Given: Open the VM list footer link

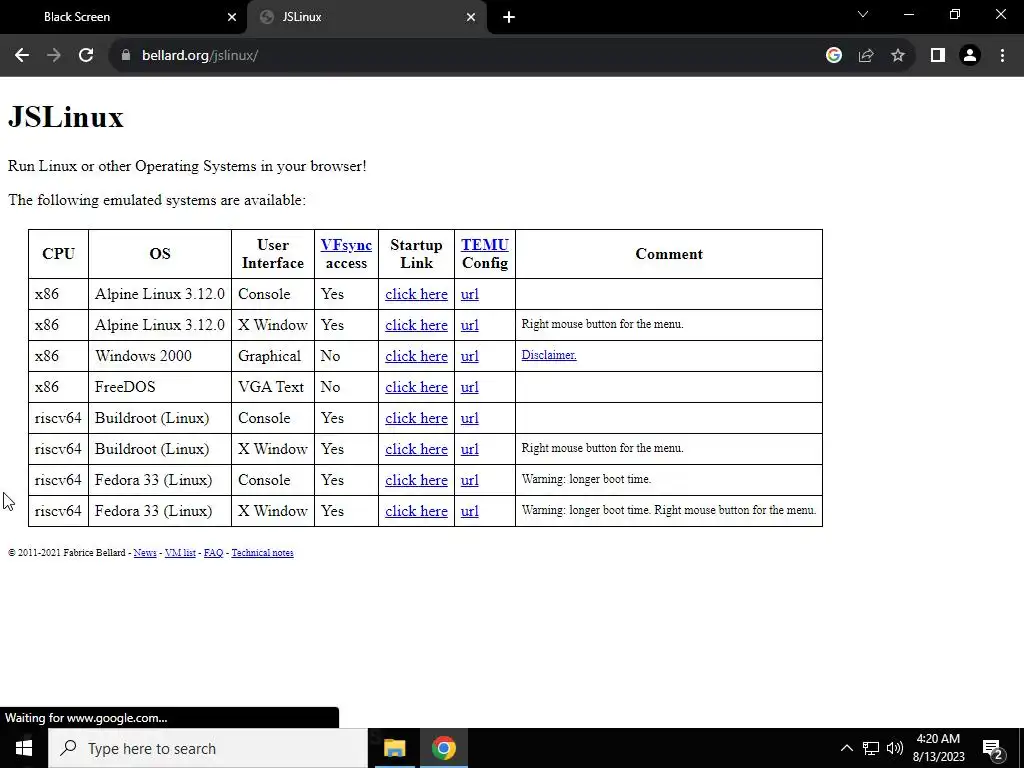Looking at the screenshot, I should [180, 553].
